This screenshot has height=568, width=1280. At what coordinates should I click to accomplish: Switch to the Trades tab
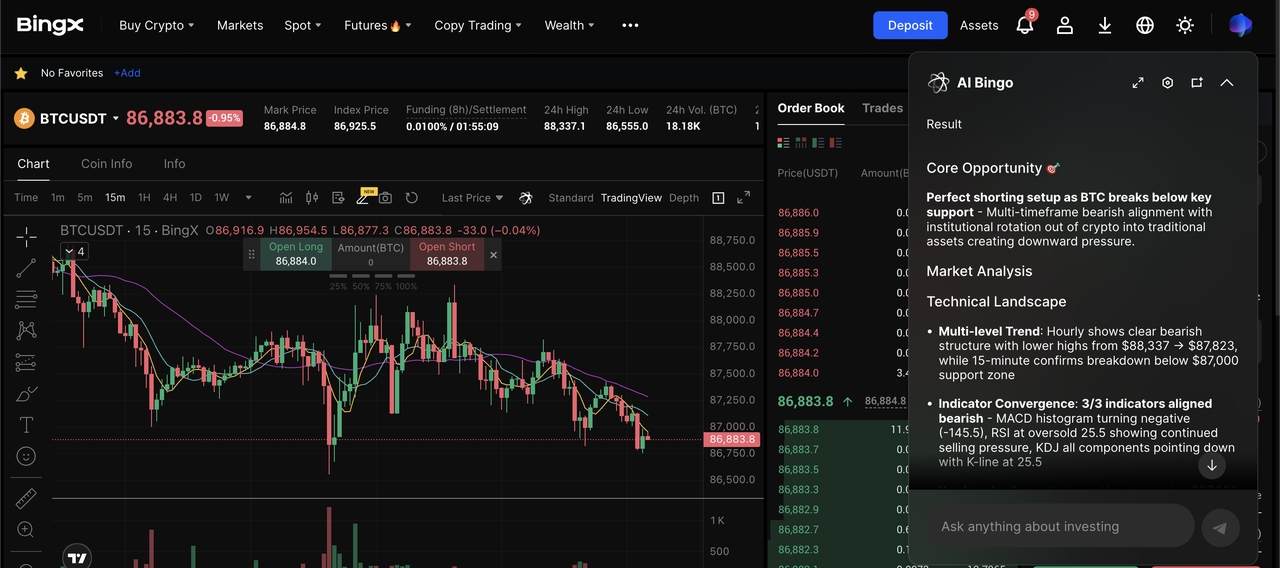(882, 108)
